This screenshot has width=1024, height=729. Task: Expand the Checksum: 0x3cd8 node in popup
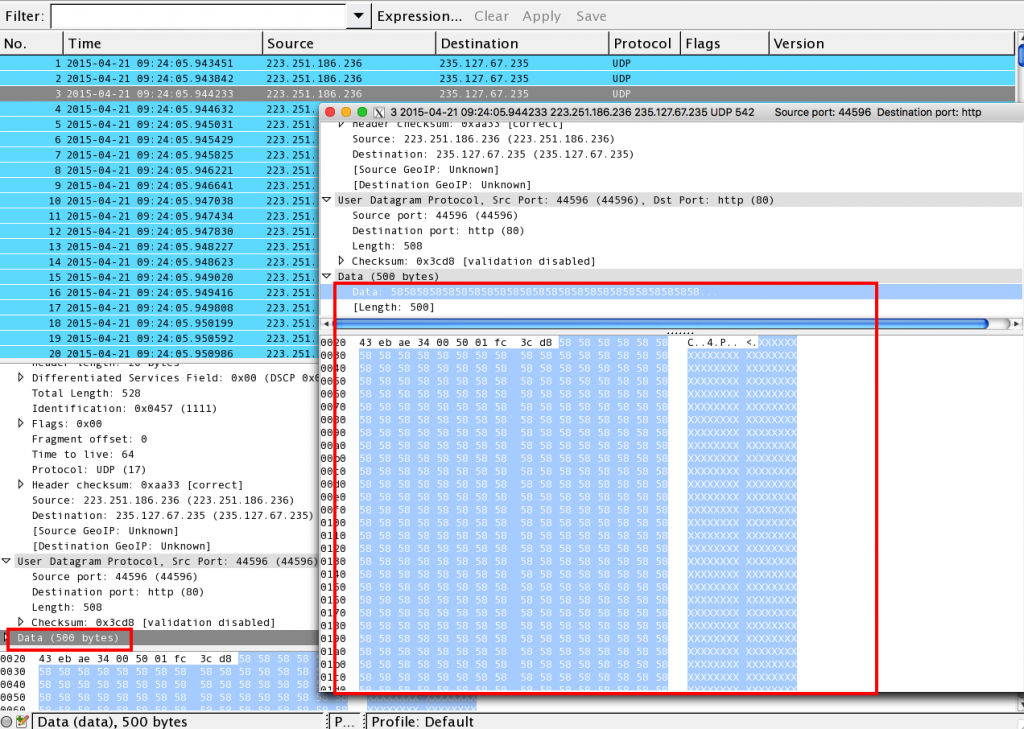342,261
